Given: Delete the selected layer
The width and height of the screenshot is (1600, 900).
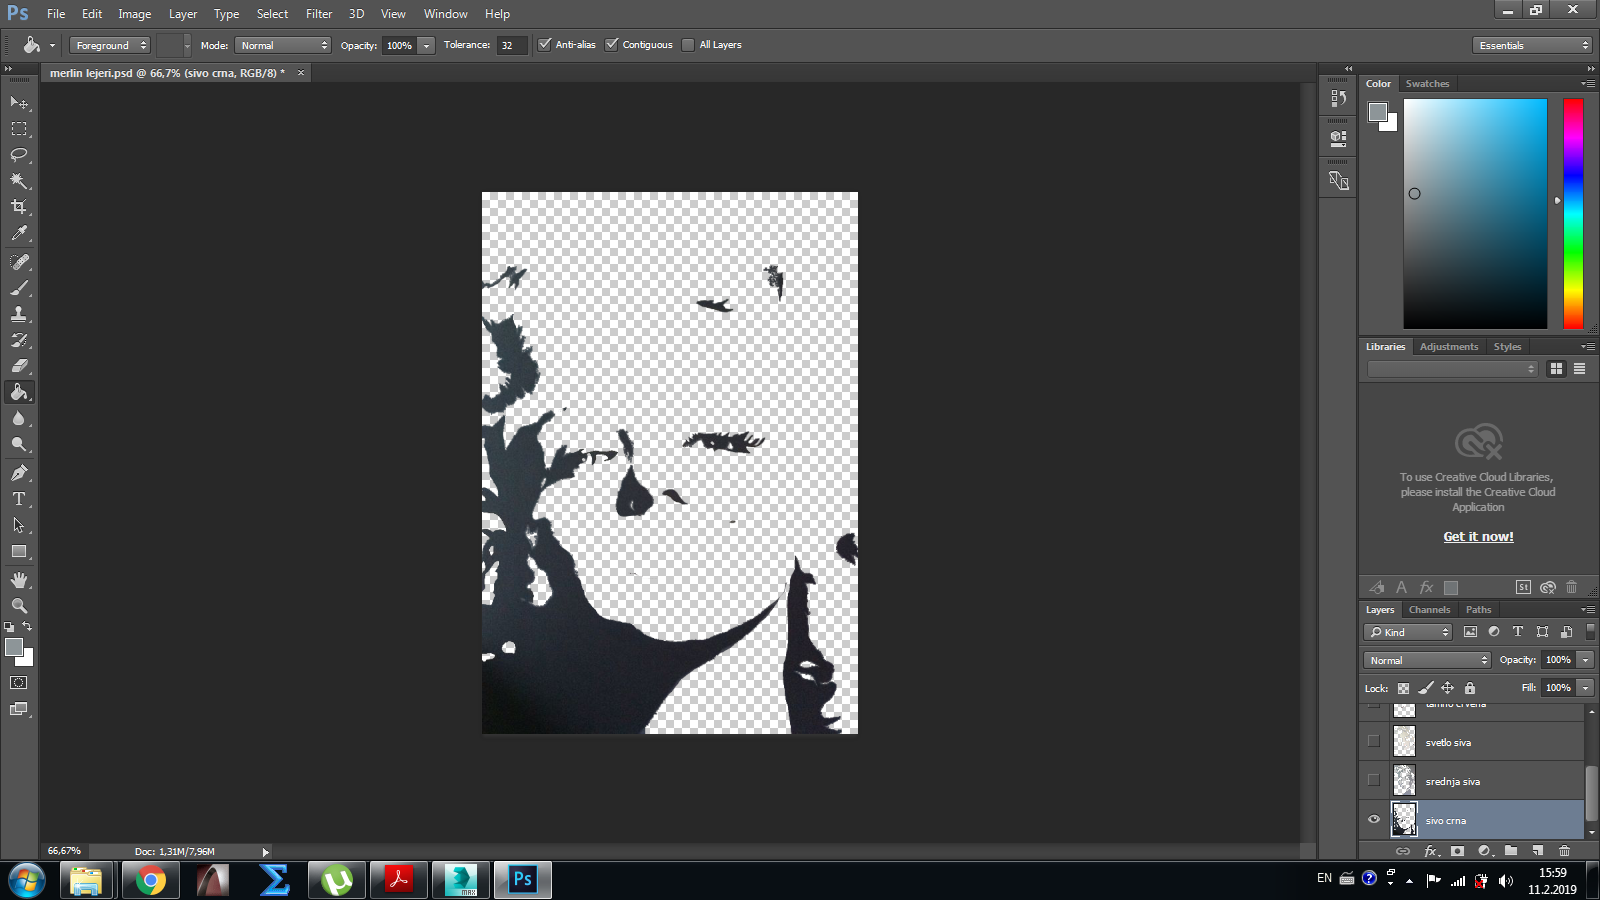Looking at the screenshot, I should (x=1565, y=851).
